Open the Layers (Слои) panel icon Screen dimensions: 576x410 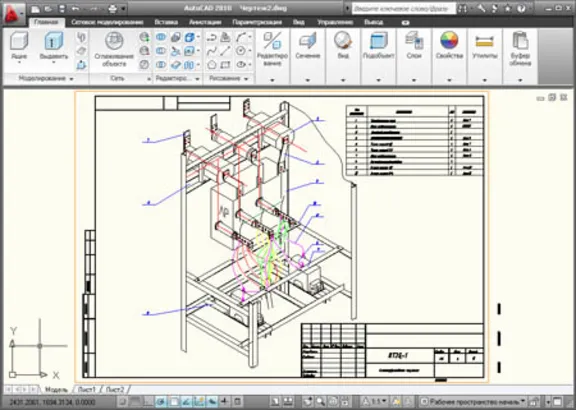[x=414, y=40]
